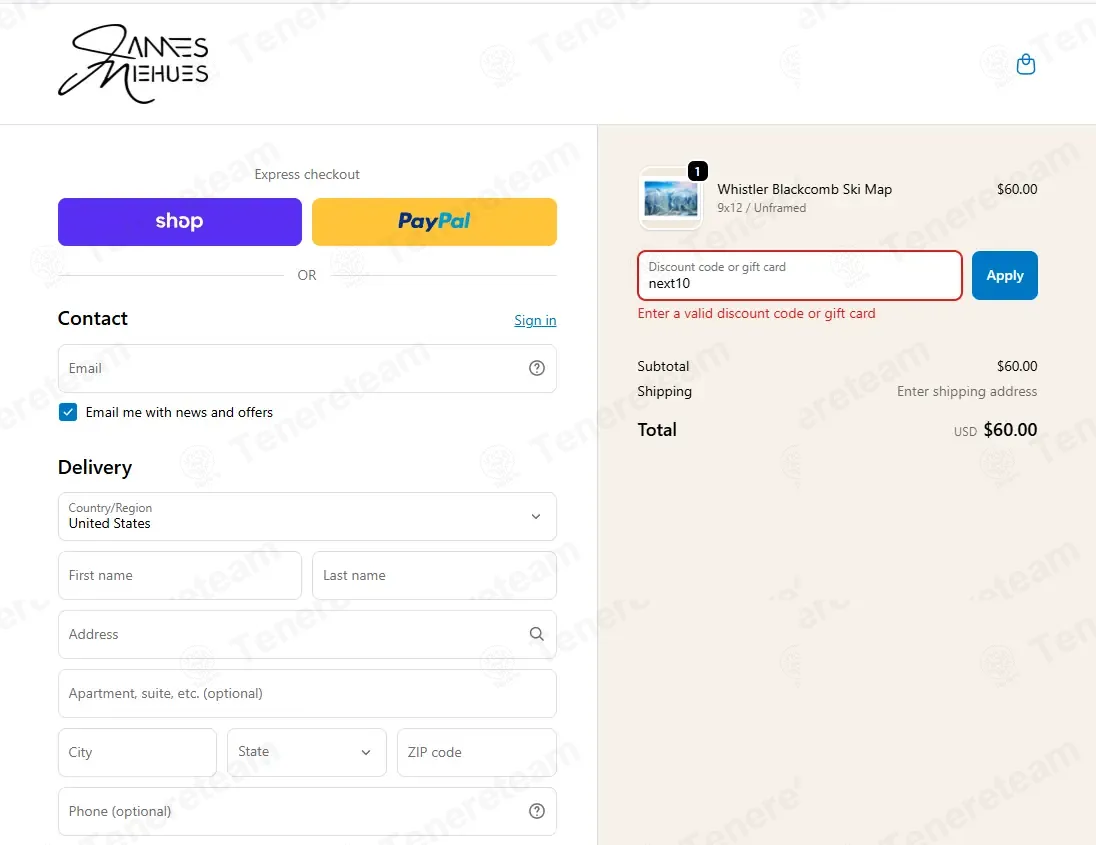Click the Contact heading
The height and width of the screenshot is (845, 1096).
click(92, 318)
